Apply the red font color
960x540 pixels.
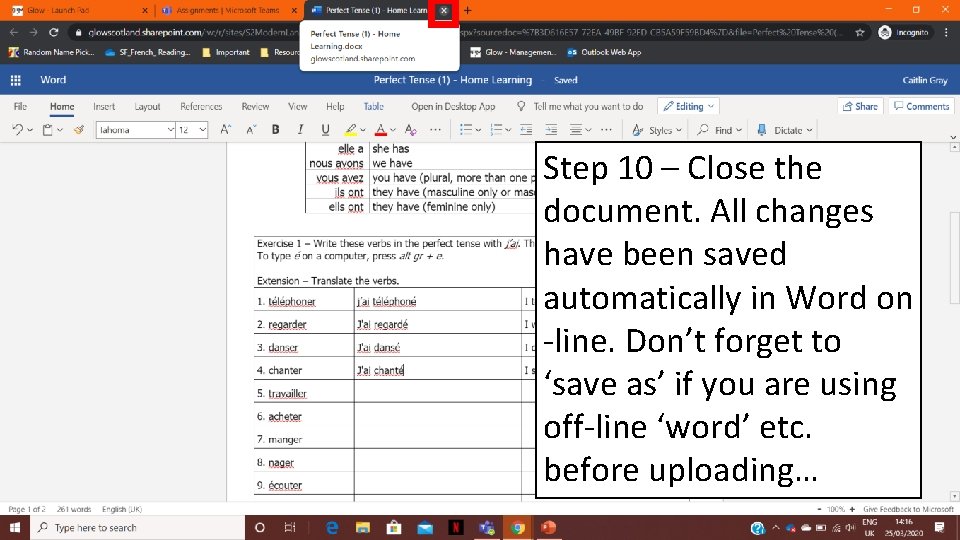[x=381, y=130]
